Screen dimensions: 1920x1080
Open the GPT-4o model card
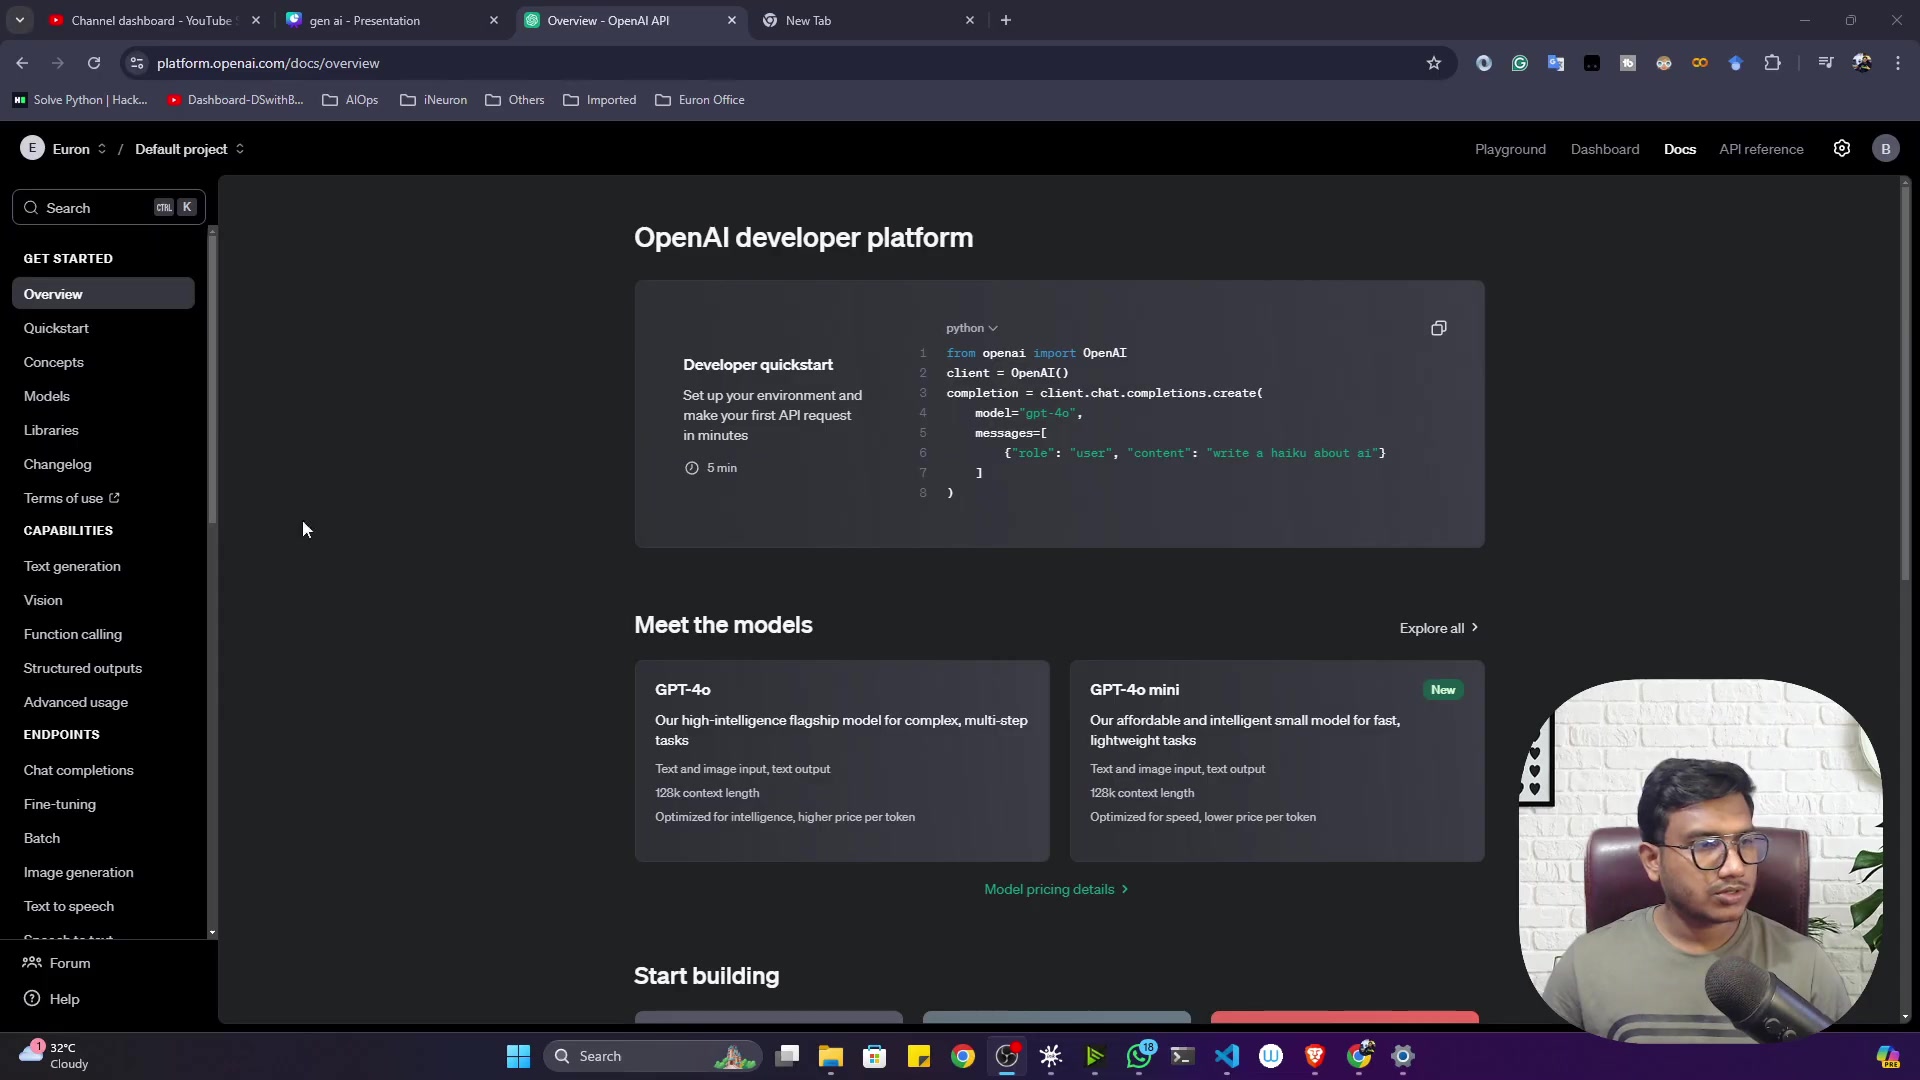[x=842, y=761]
